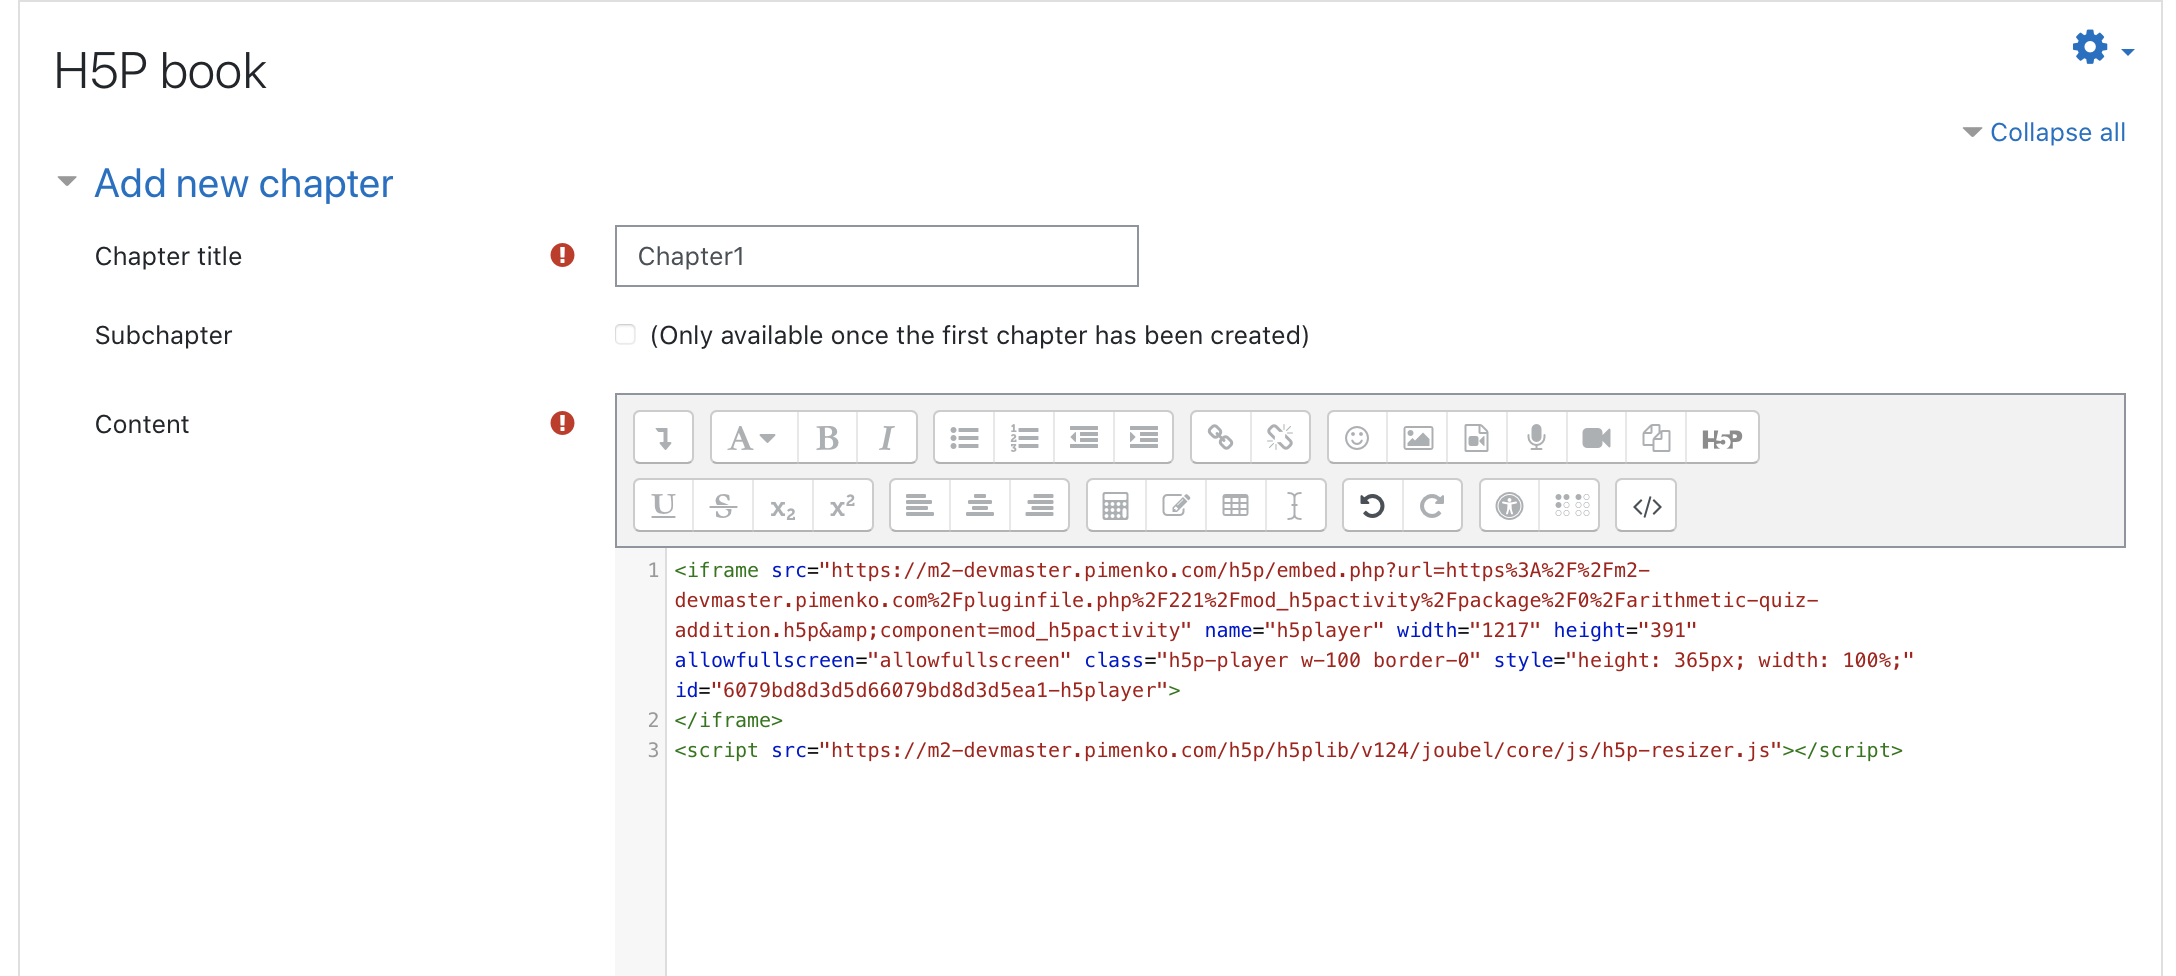Viewport: 2176px width, 976px height.
Task: Click the 'Chapter title' label
Action: (x=168, y=257)
